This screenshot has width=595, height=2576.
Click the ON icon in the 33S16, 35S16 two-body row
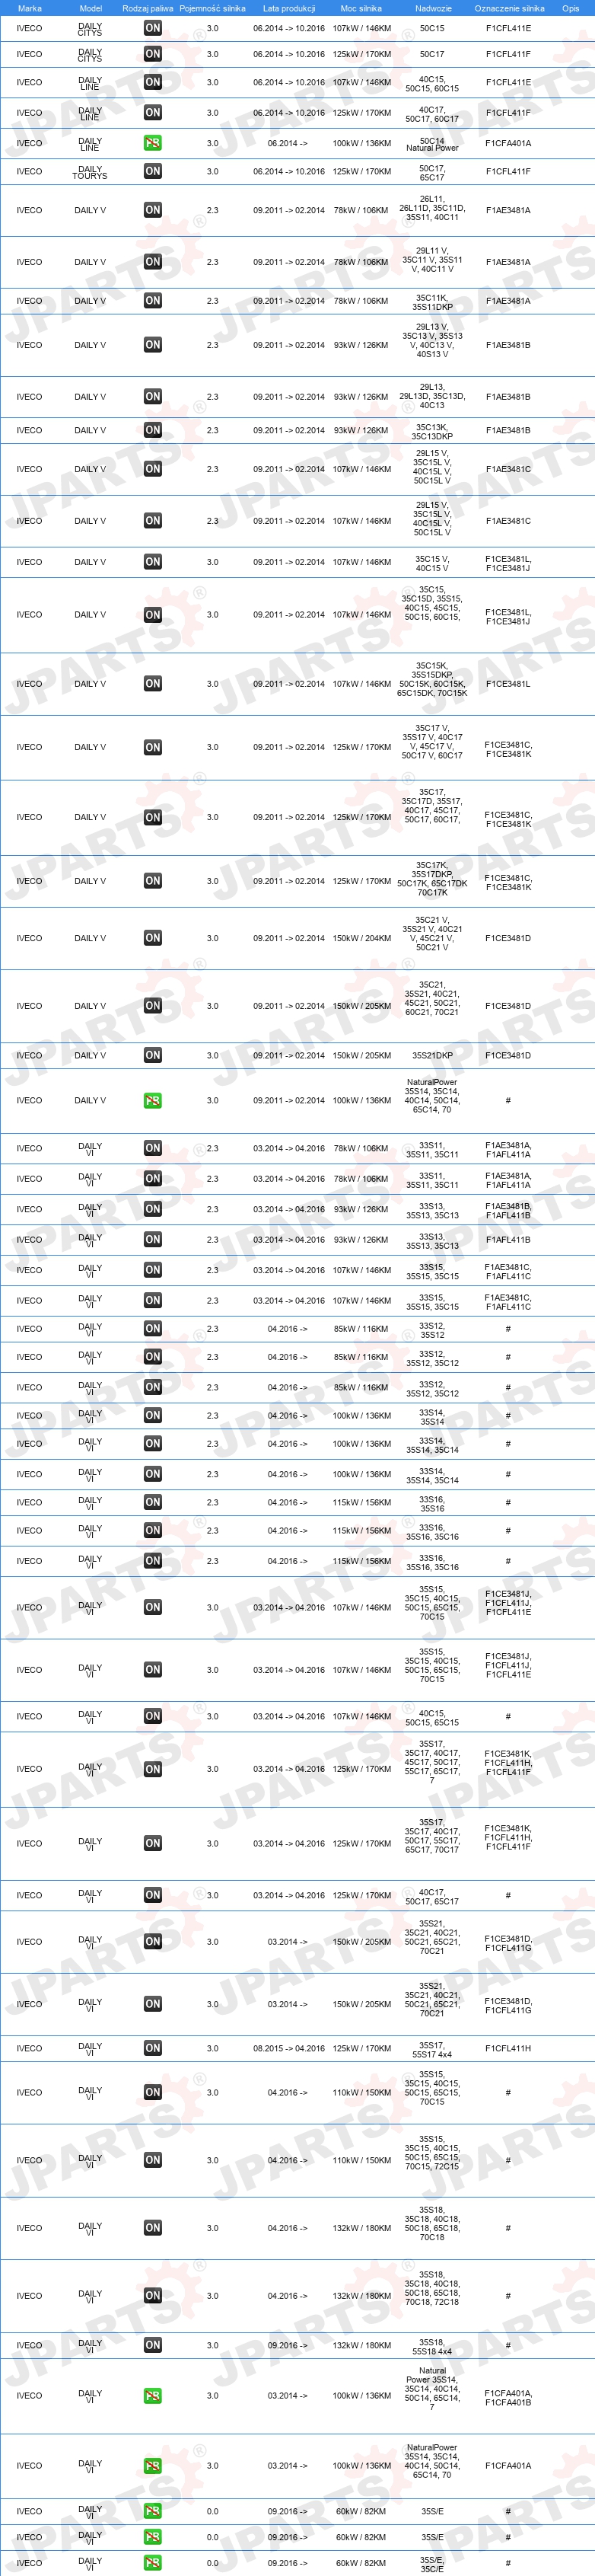tap(152, 1502)
